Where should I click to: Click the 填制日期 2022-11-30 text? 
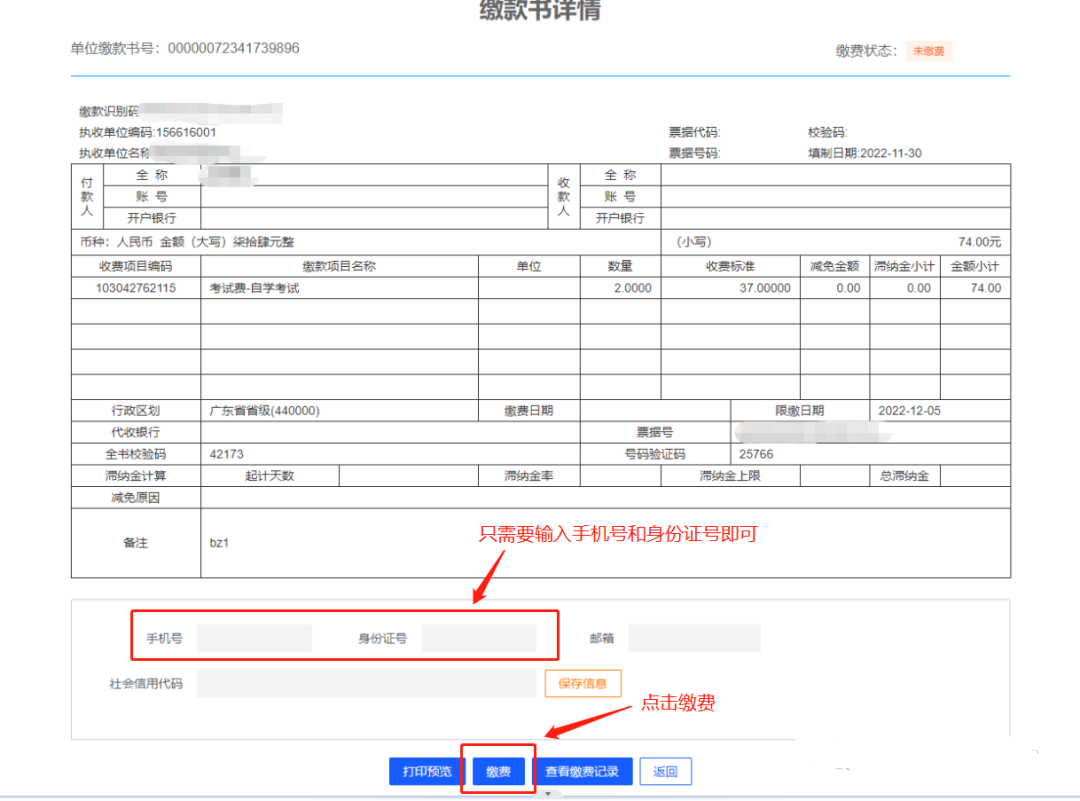865,153
